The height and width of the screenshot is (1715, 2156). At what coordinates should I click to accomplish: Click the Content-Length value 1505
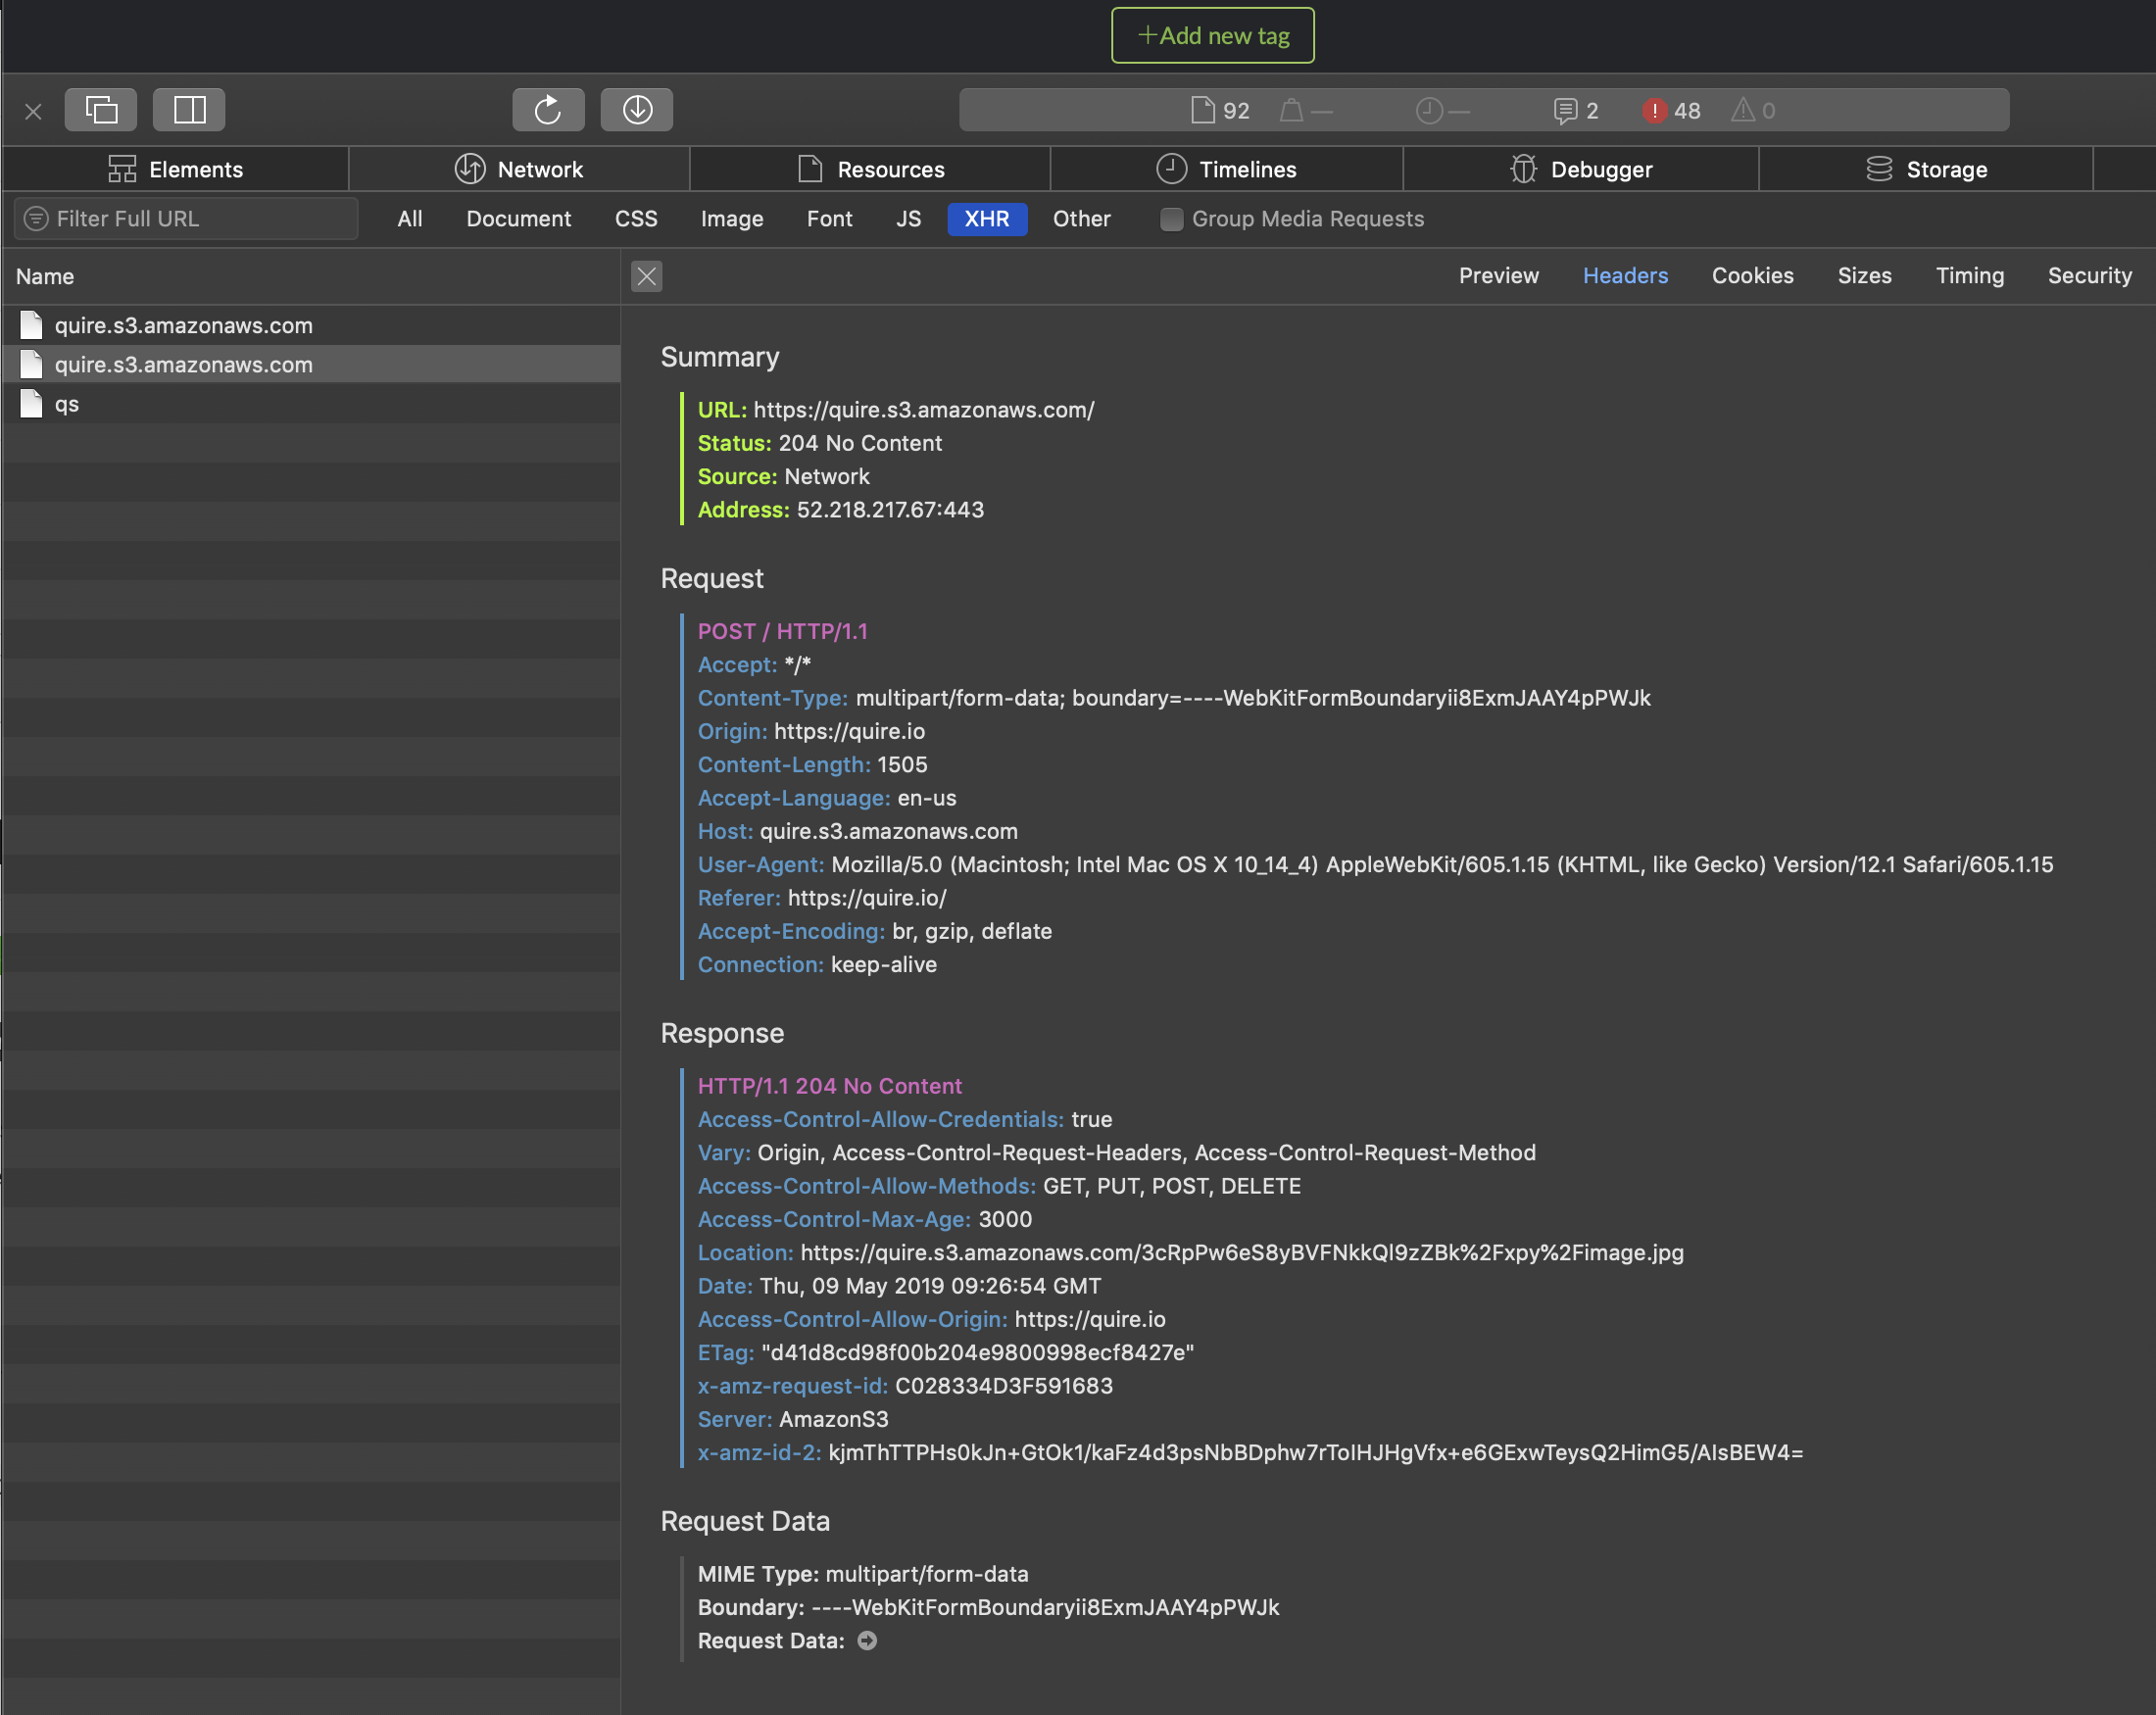click(902, 765)
